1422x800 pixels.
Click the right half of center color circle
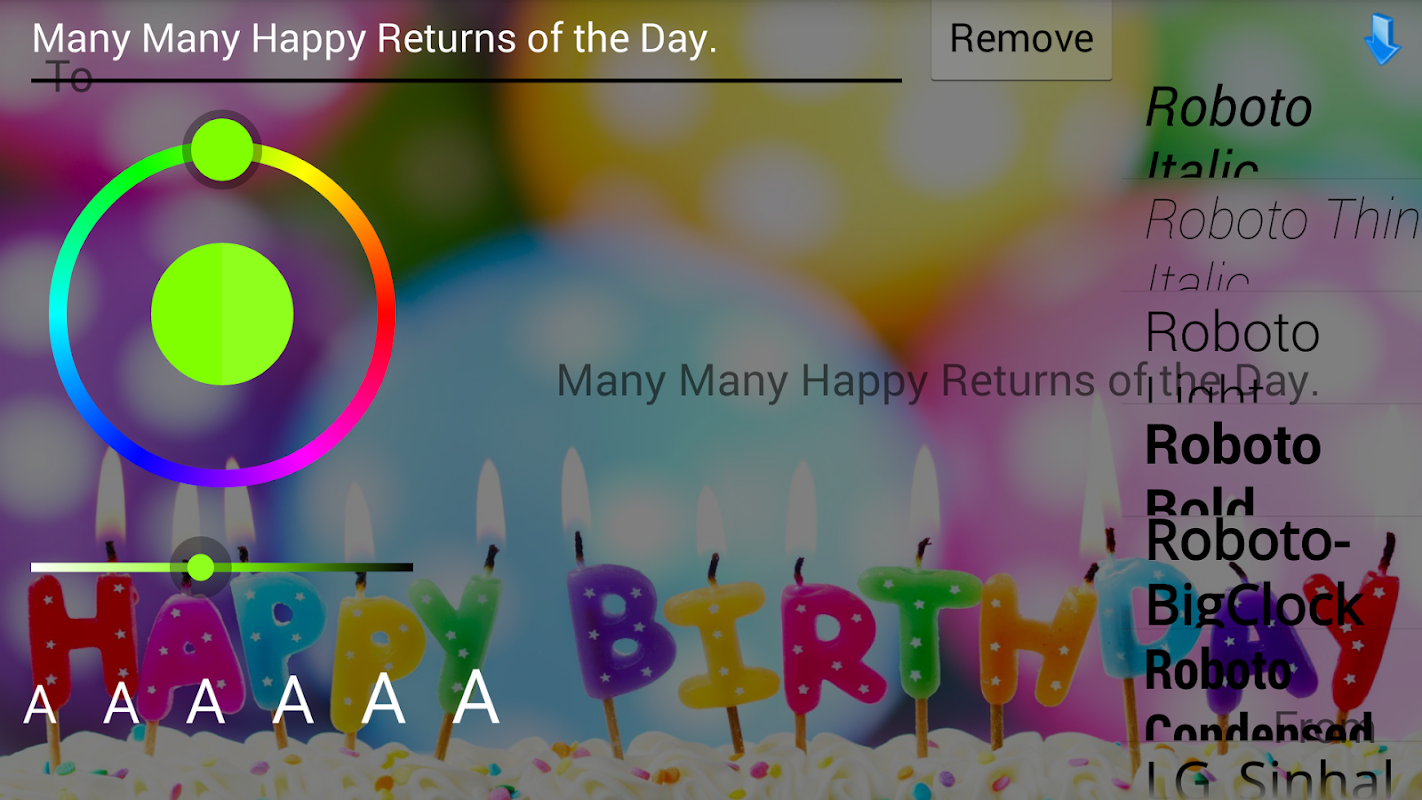click(258, 314)
